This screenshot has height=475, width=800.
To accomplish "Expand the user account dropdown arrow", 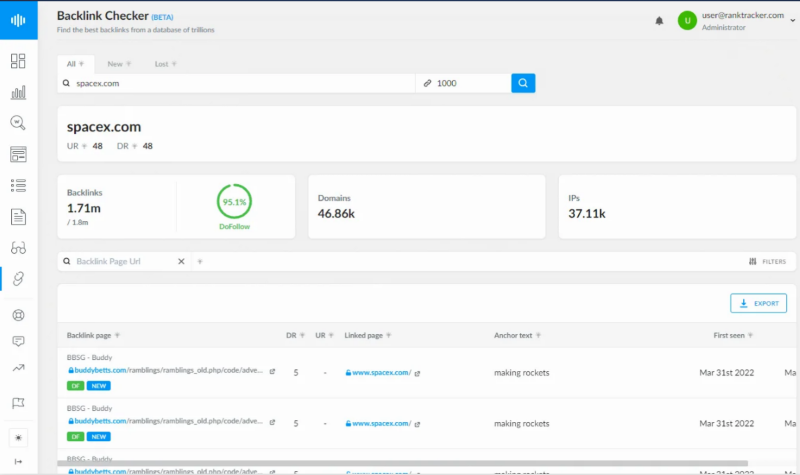I will point(792,21).
